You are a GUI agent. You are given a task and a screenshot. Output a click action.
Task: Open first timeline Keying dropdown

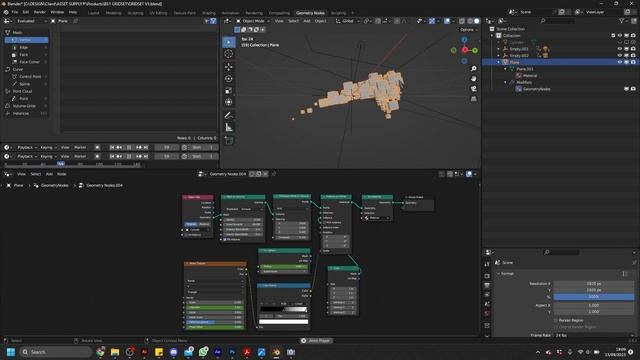pyautogui.click(x=48, y=147)
